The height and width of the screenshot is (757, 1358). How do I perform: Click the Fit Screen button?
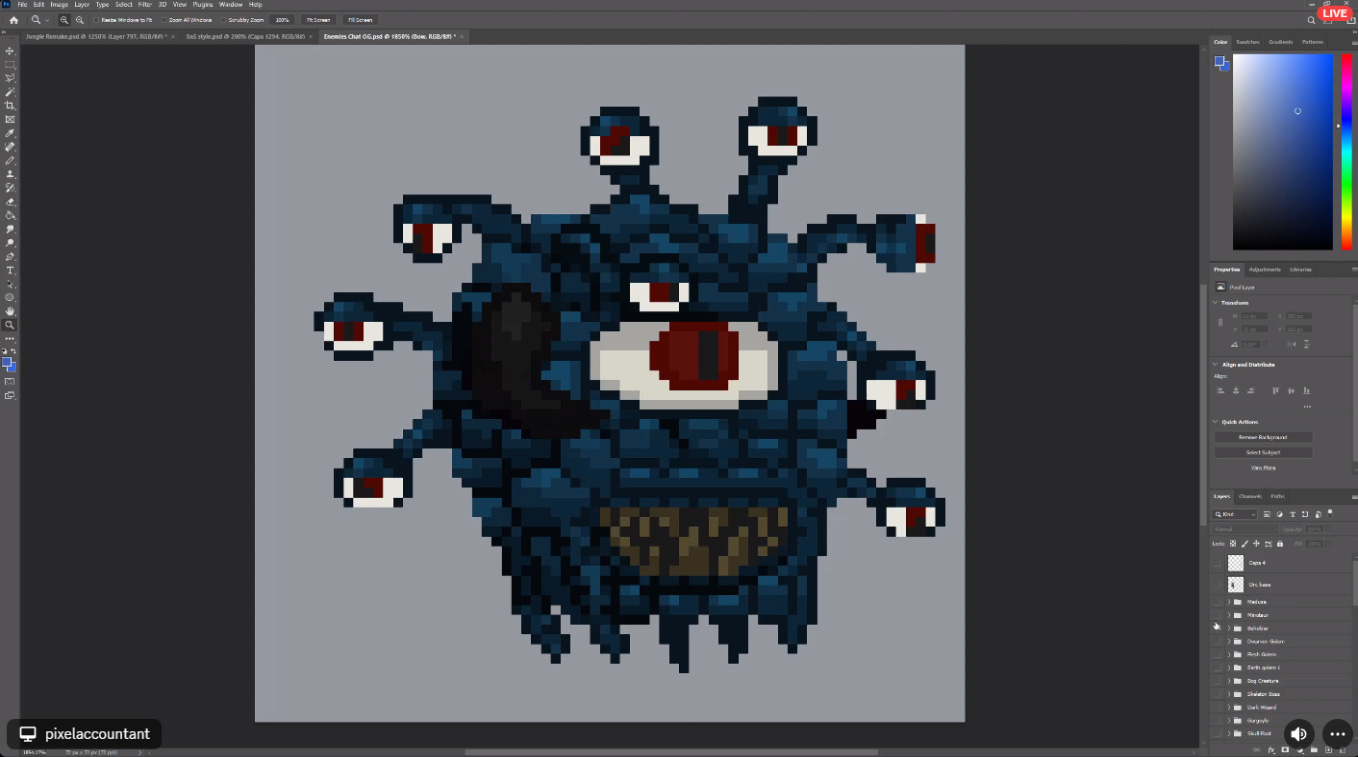coord(318,20)
